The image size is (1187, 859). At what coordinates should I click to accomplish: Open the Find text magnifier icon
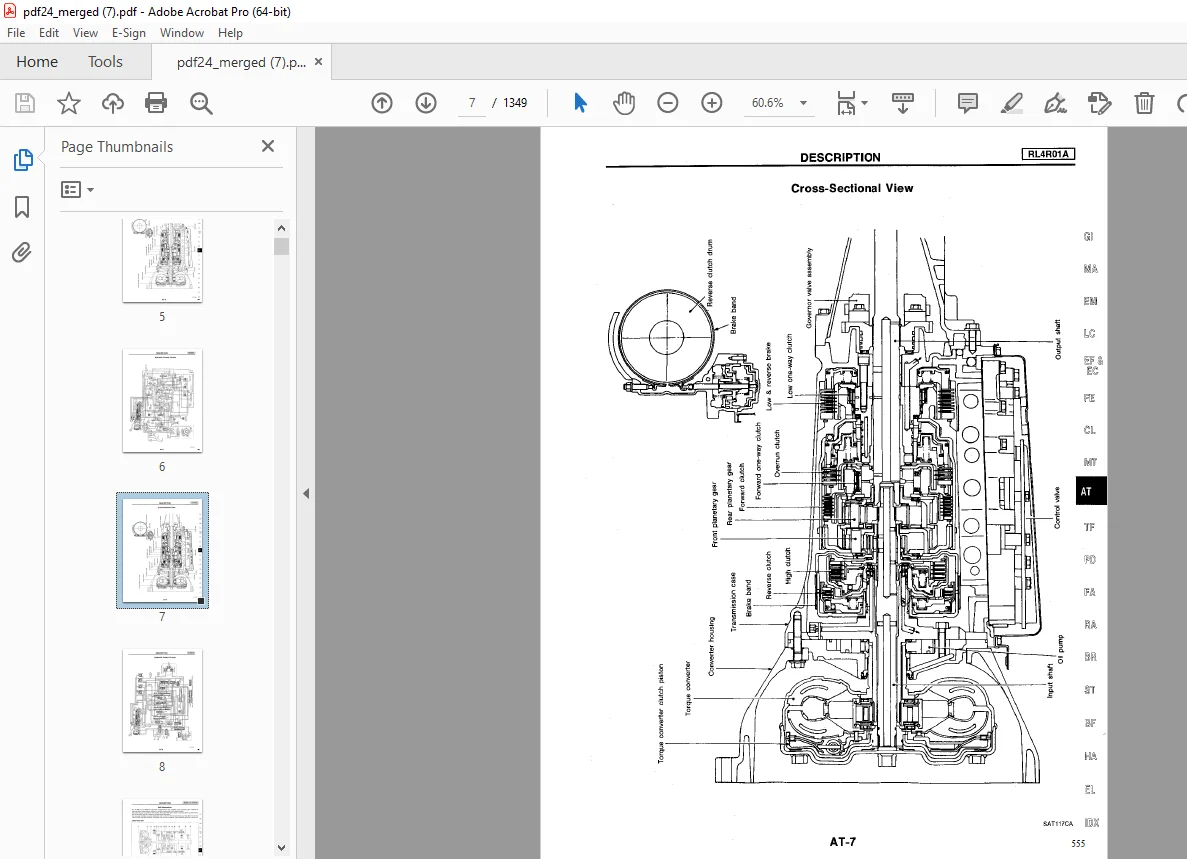pos(201,103)
